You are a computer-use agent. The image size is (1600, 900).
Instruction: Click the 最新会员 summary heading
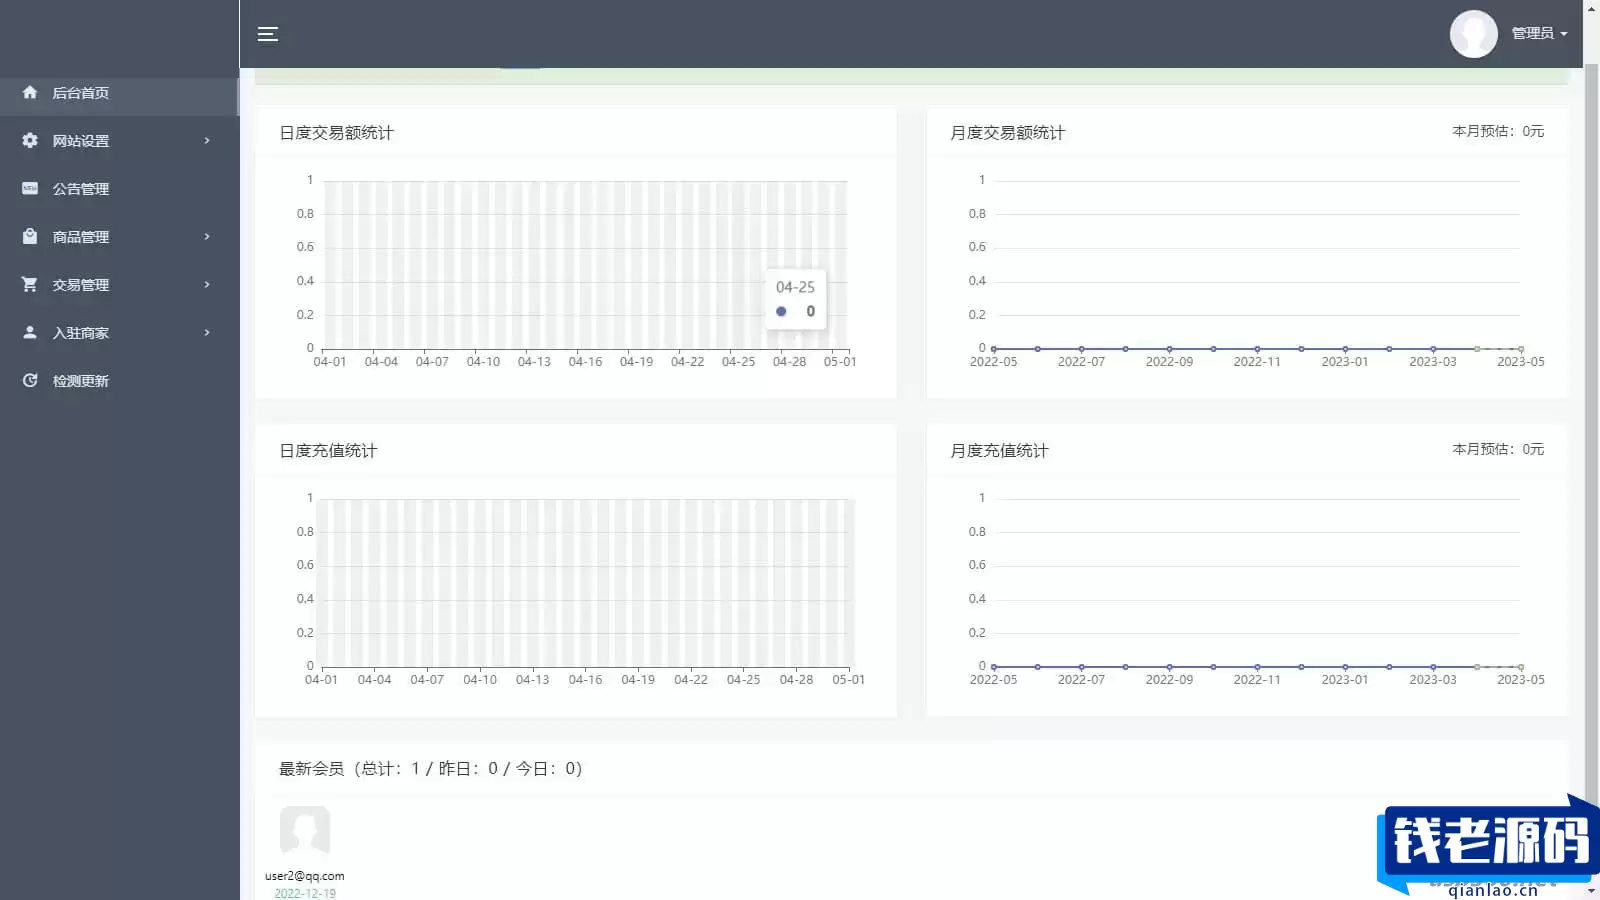pyautogui.click(x=430, y=769)
